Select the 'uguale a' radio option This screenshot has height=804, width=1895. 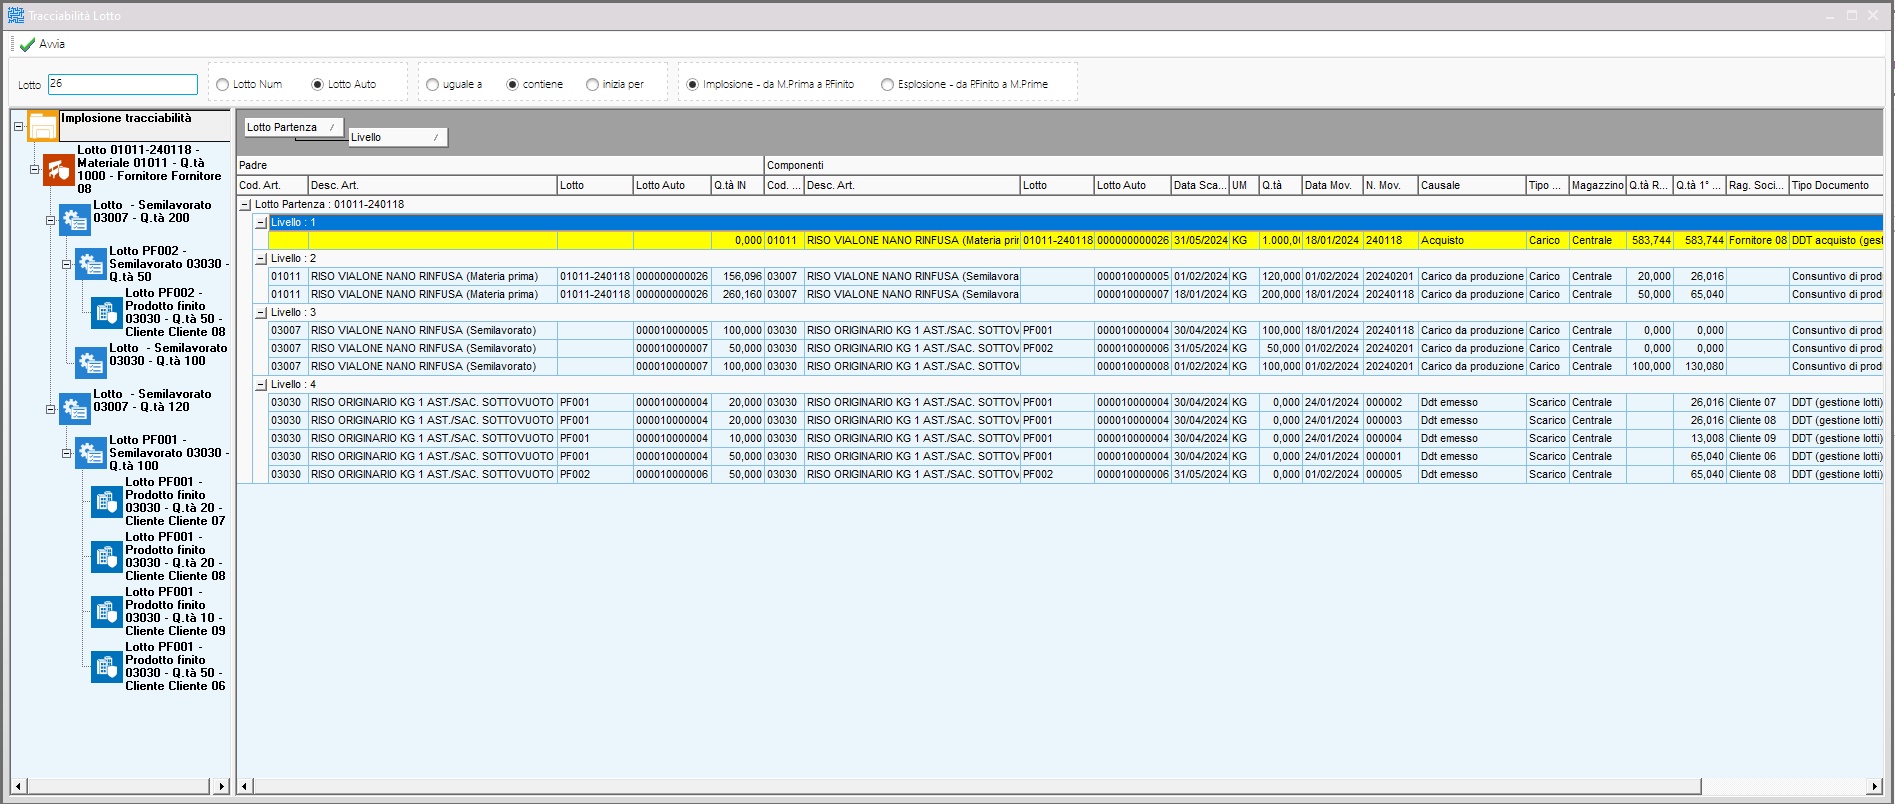pyautogui.click(x=432, y=85)
